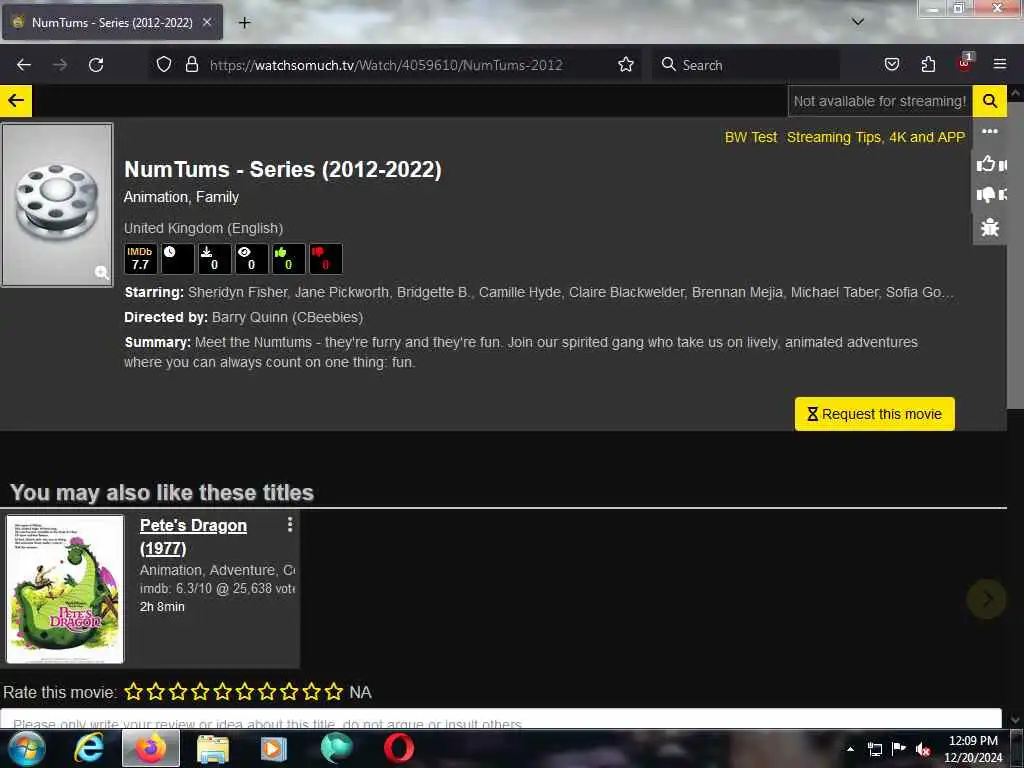
Task: Open the BW Test link
Action: point(750,137)
